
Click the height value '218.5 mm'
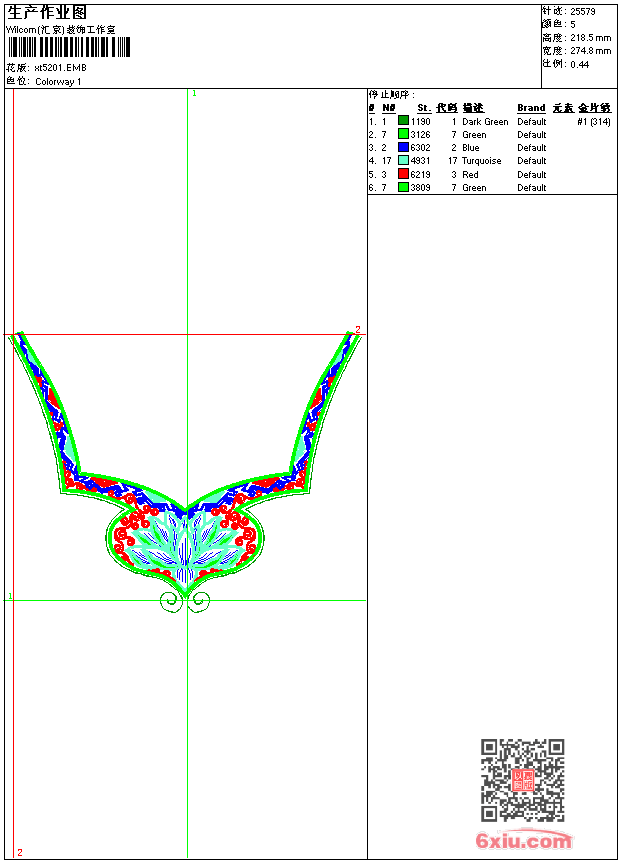tap(590, 38)
